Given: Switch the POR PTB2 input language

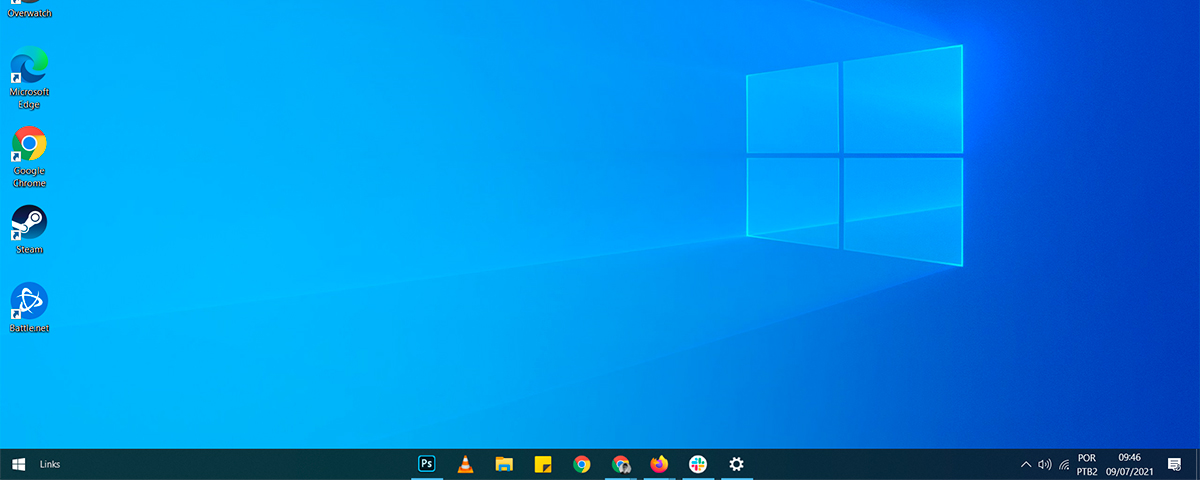Looking at the screenshot, I should [x=1087, y=464].
